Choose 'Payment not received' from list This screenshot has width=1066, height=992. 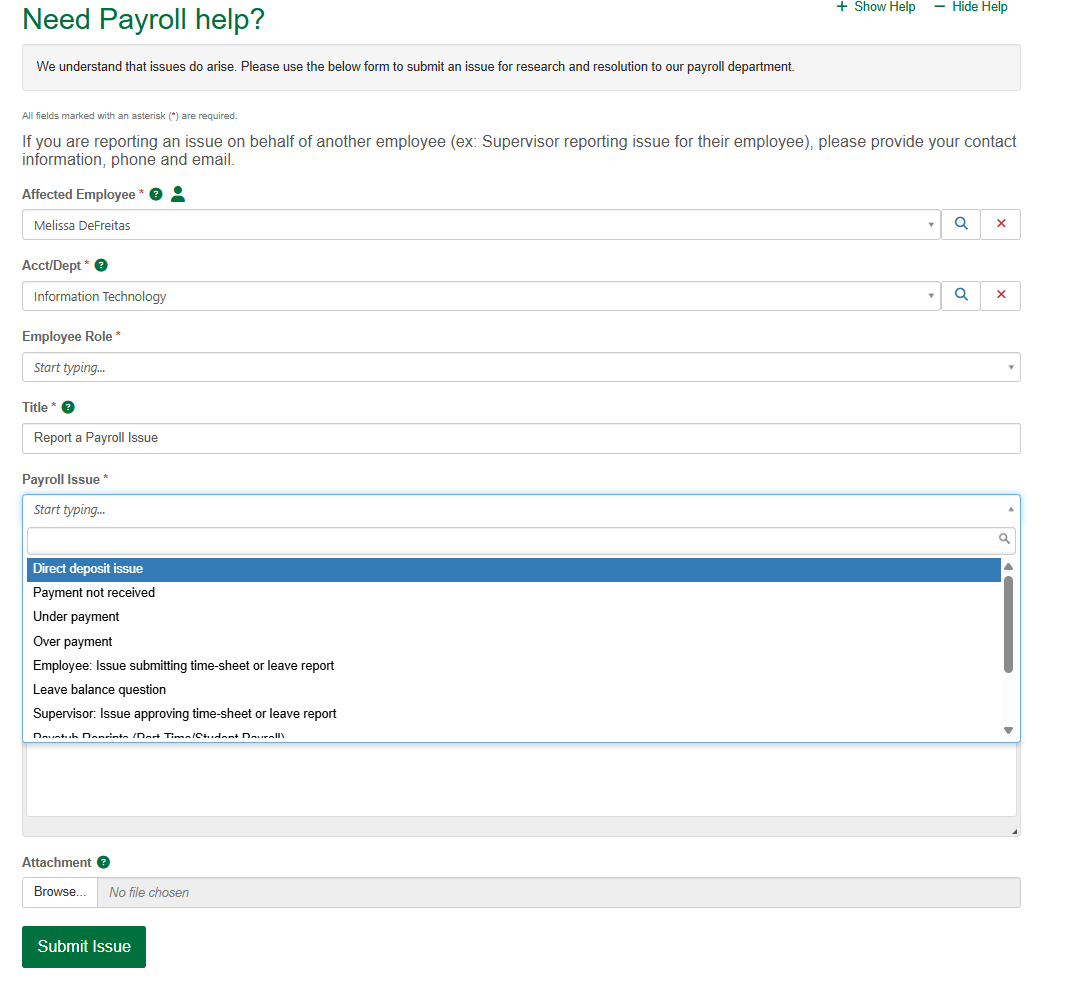coord(94,593)
